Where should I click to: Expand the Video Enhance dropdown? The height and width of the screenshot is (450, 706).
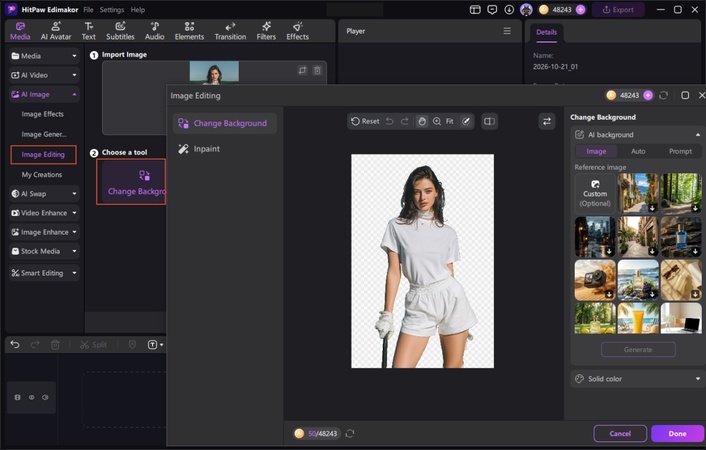[x=44, y=213]
